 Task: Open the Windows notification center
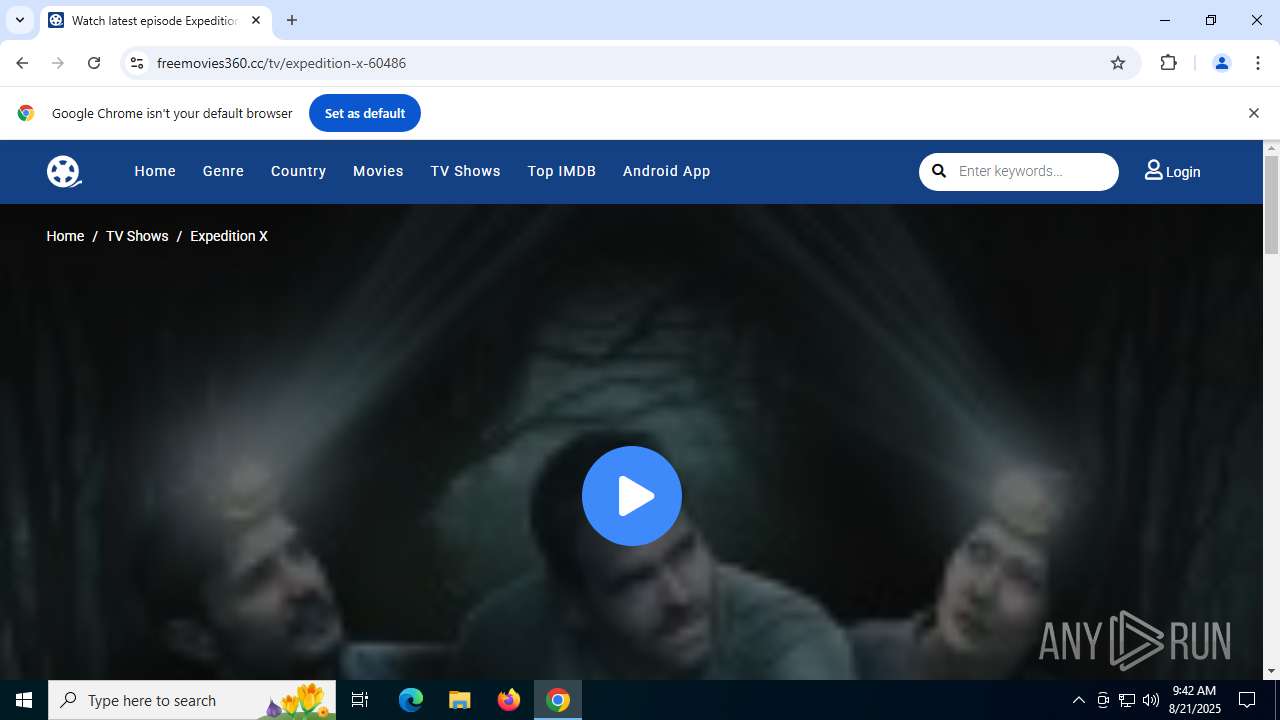[1247, 700]
